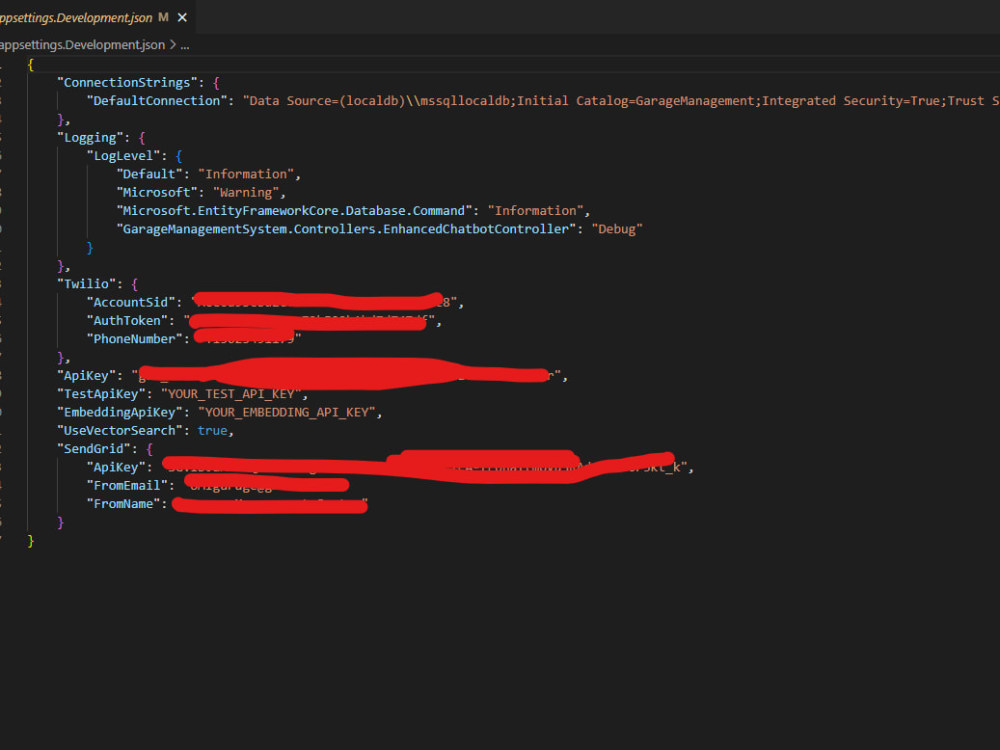Click the "AccountSid" key
1000x750 pixels.
pyautogui.click(x=131, y=302)
